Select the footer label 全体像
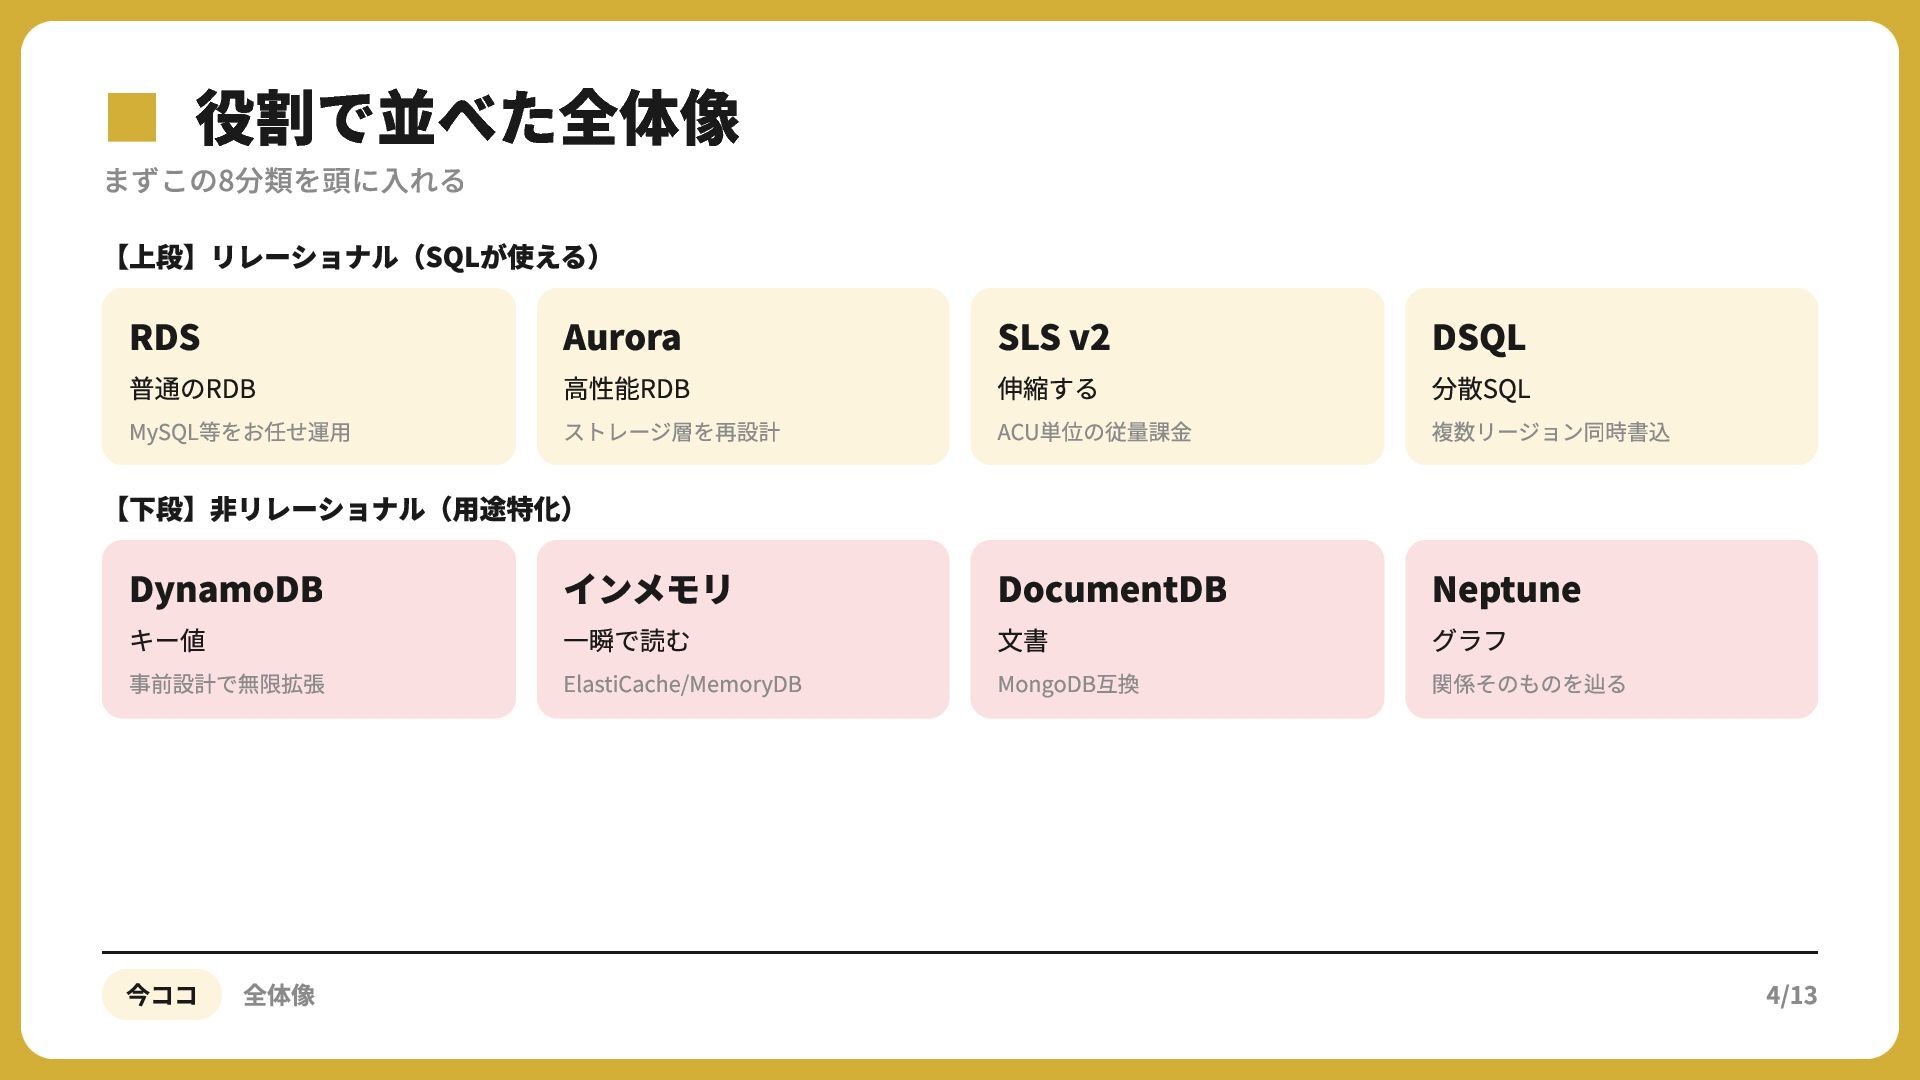 (279, 995)
